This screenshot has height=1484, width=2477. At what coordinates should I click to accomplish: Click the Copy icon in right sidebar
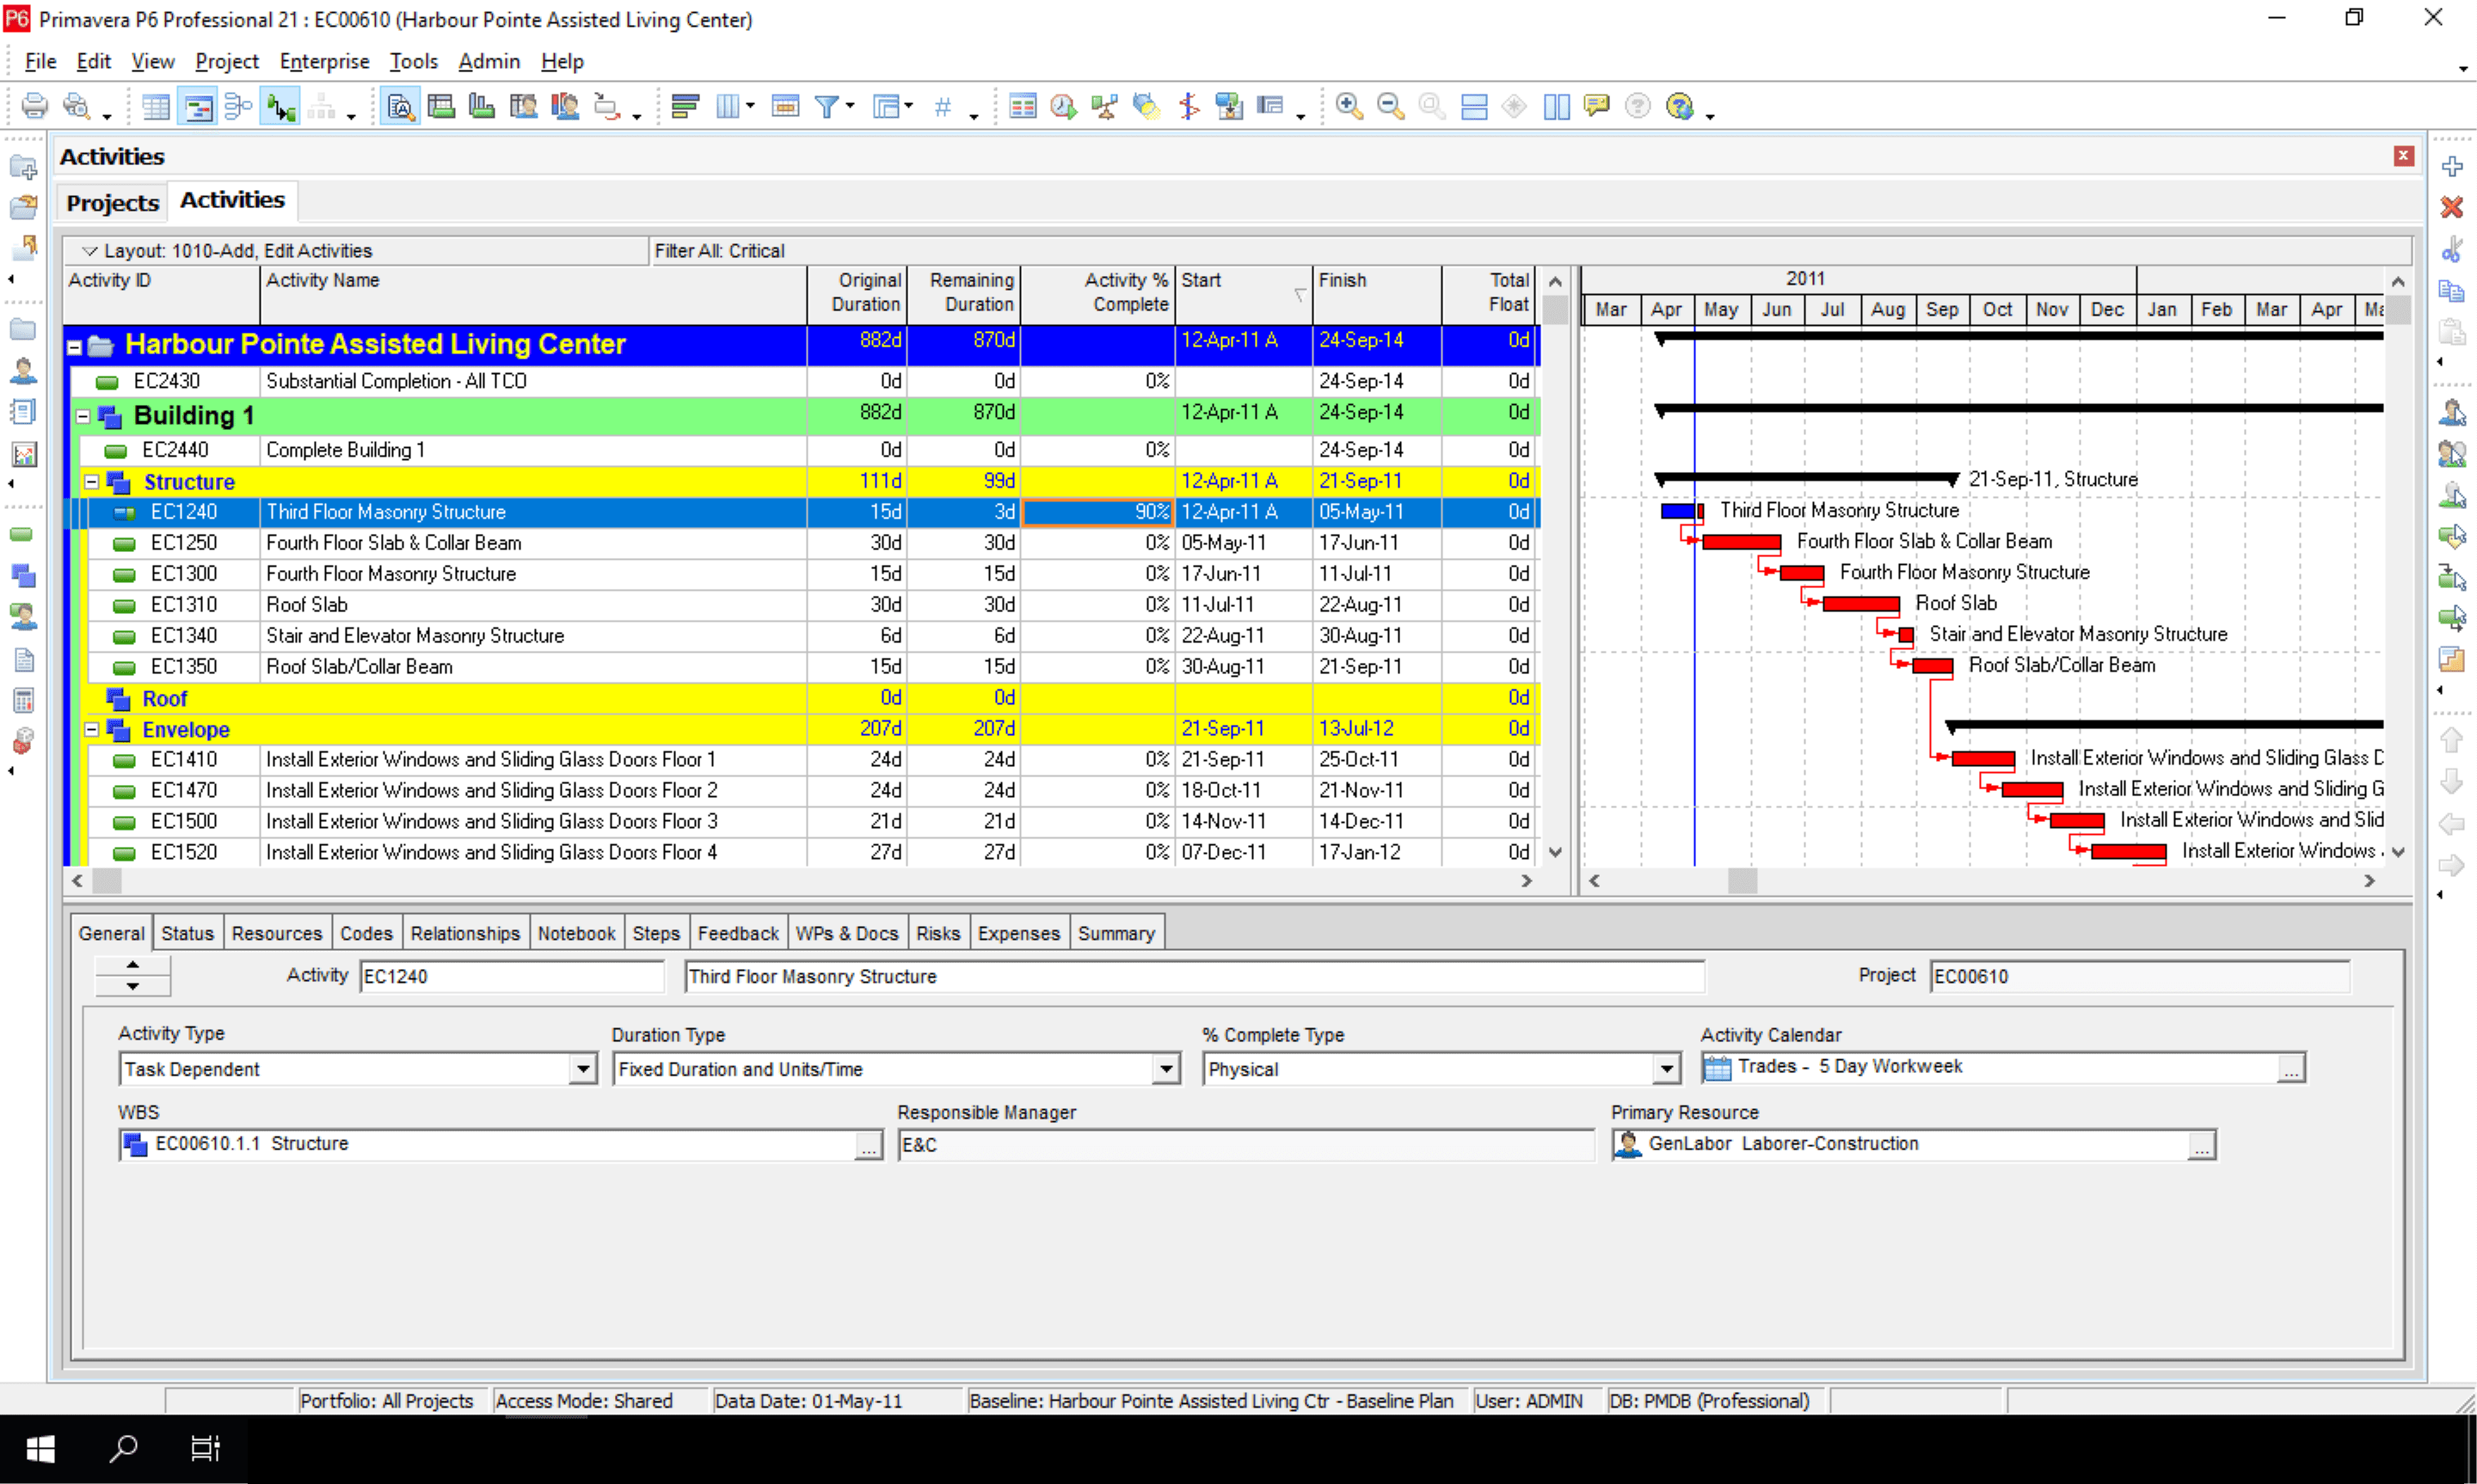click(x=2452, y=290)
